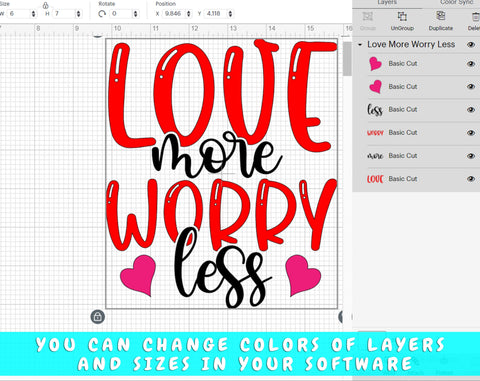The height and width of the screenshot is (381, 480).
Task: Click the Y position field showing 4.118
Action: coord(216,14)
